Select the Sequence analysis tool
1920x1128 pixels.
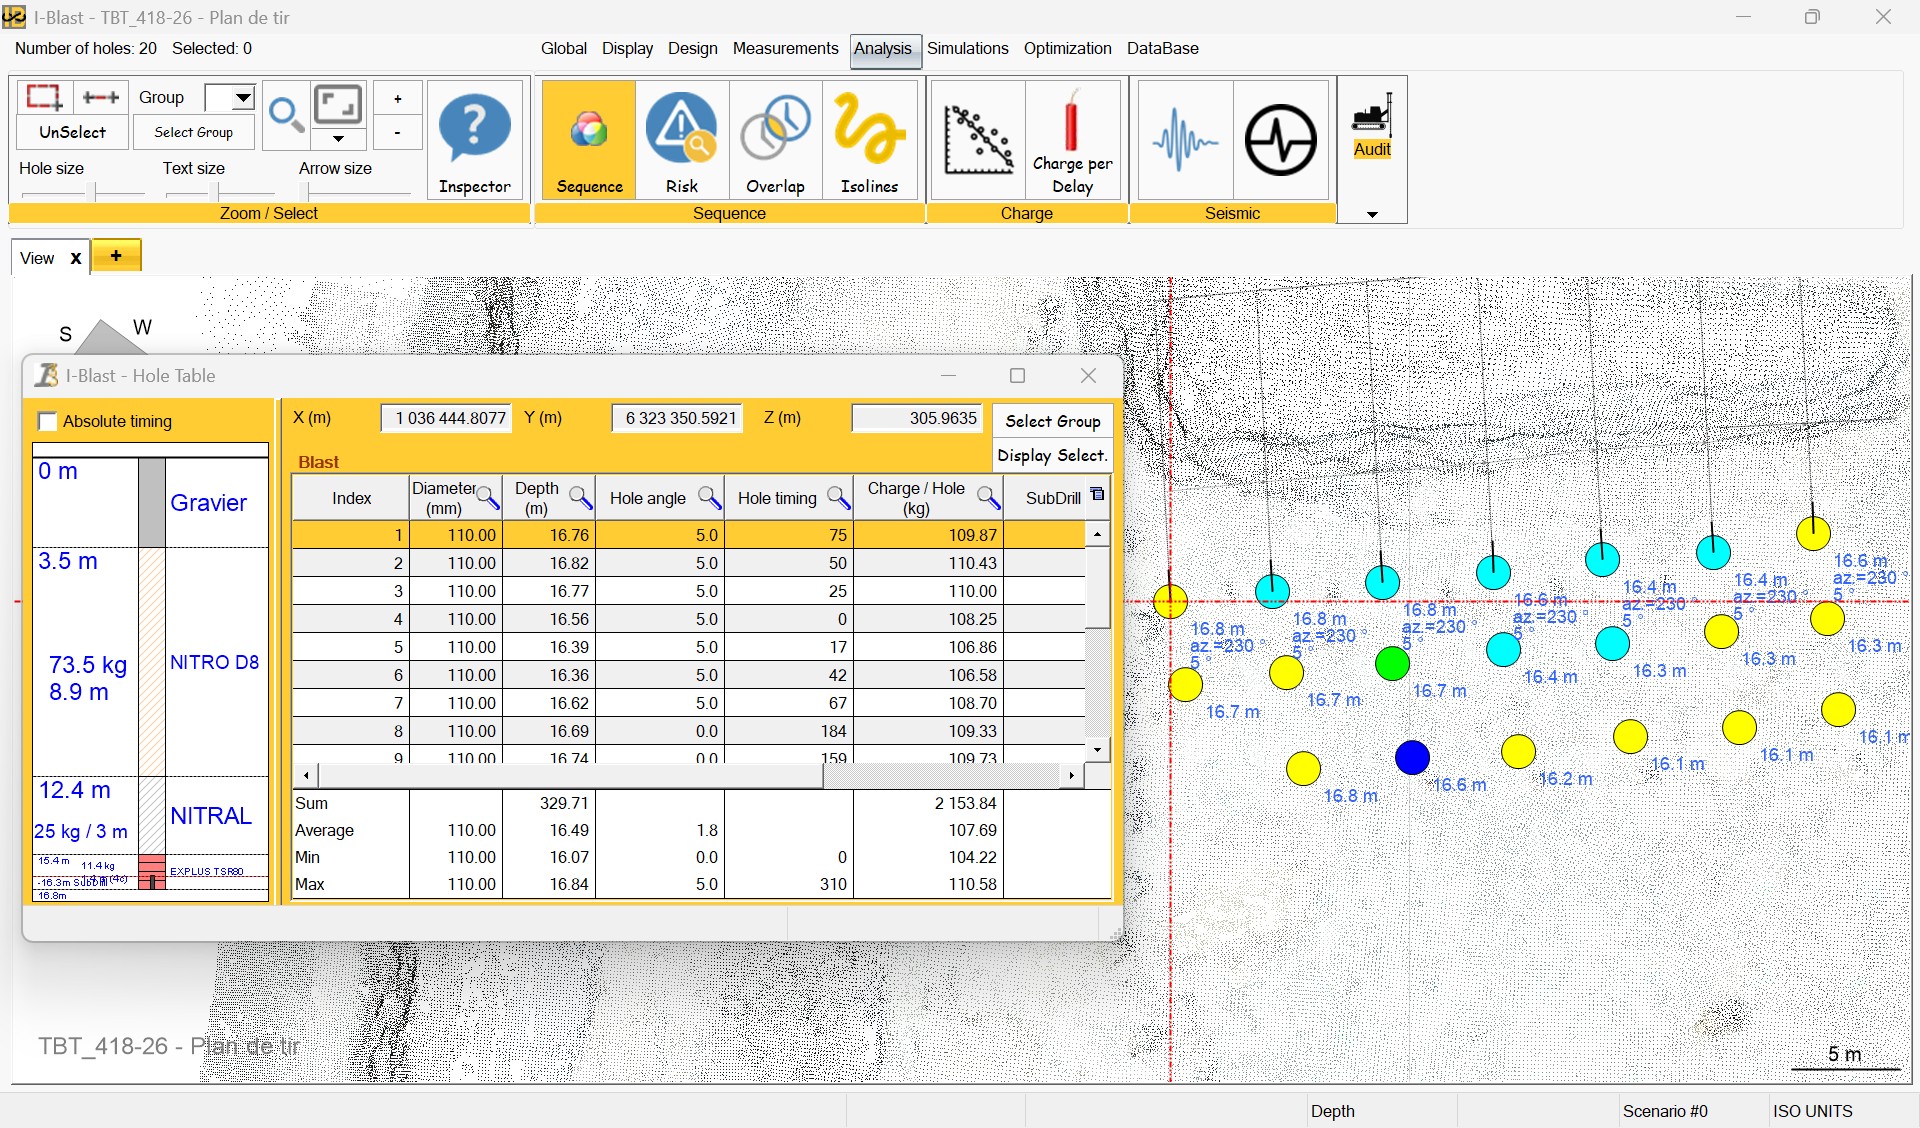tap(588, 140)
